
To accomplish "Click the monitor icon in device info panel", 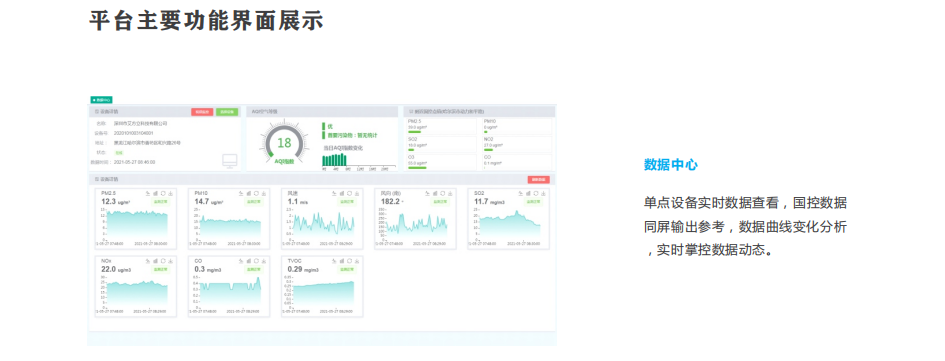I will click(230, 161).
